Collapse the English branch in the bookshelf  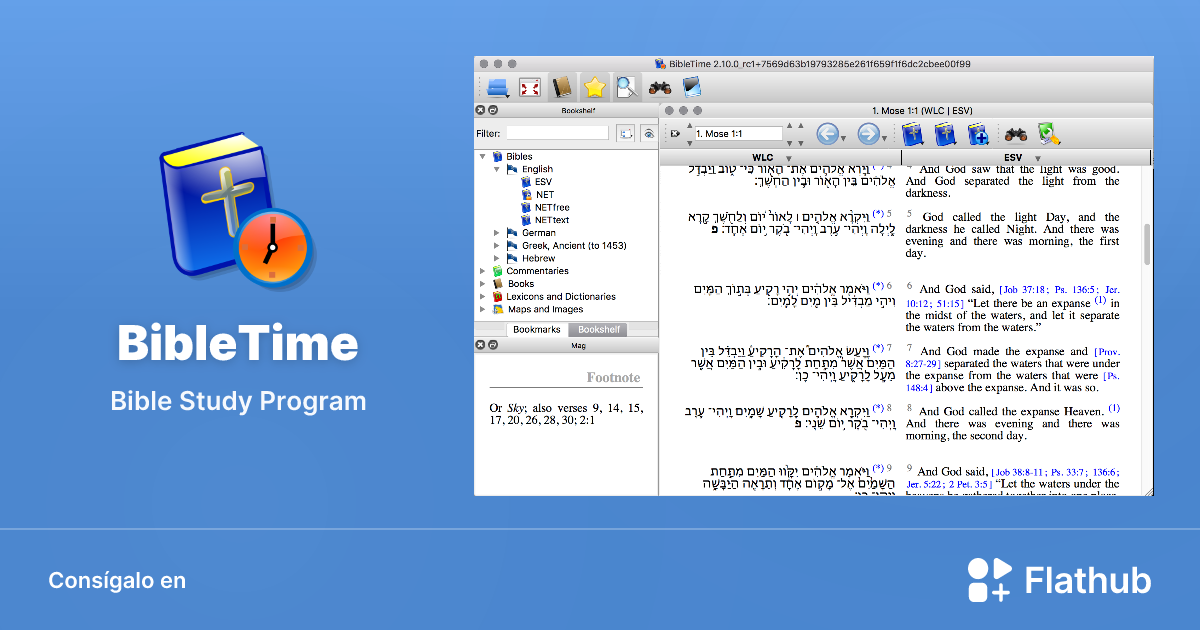point(496,168)
